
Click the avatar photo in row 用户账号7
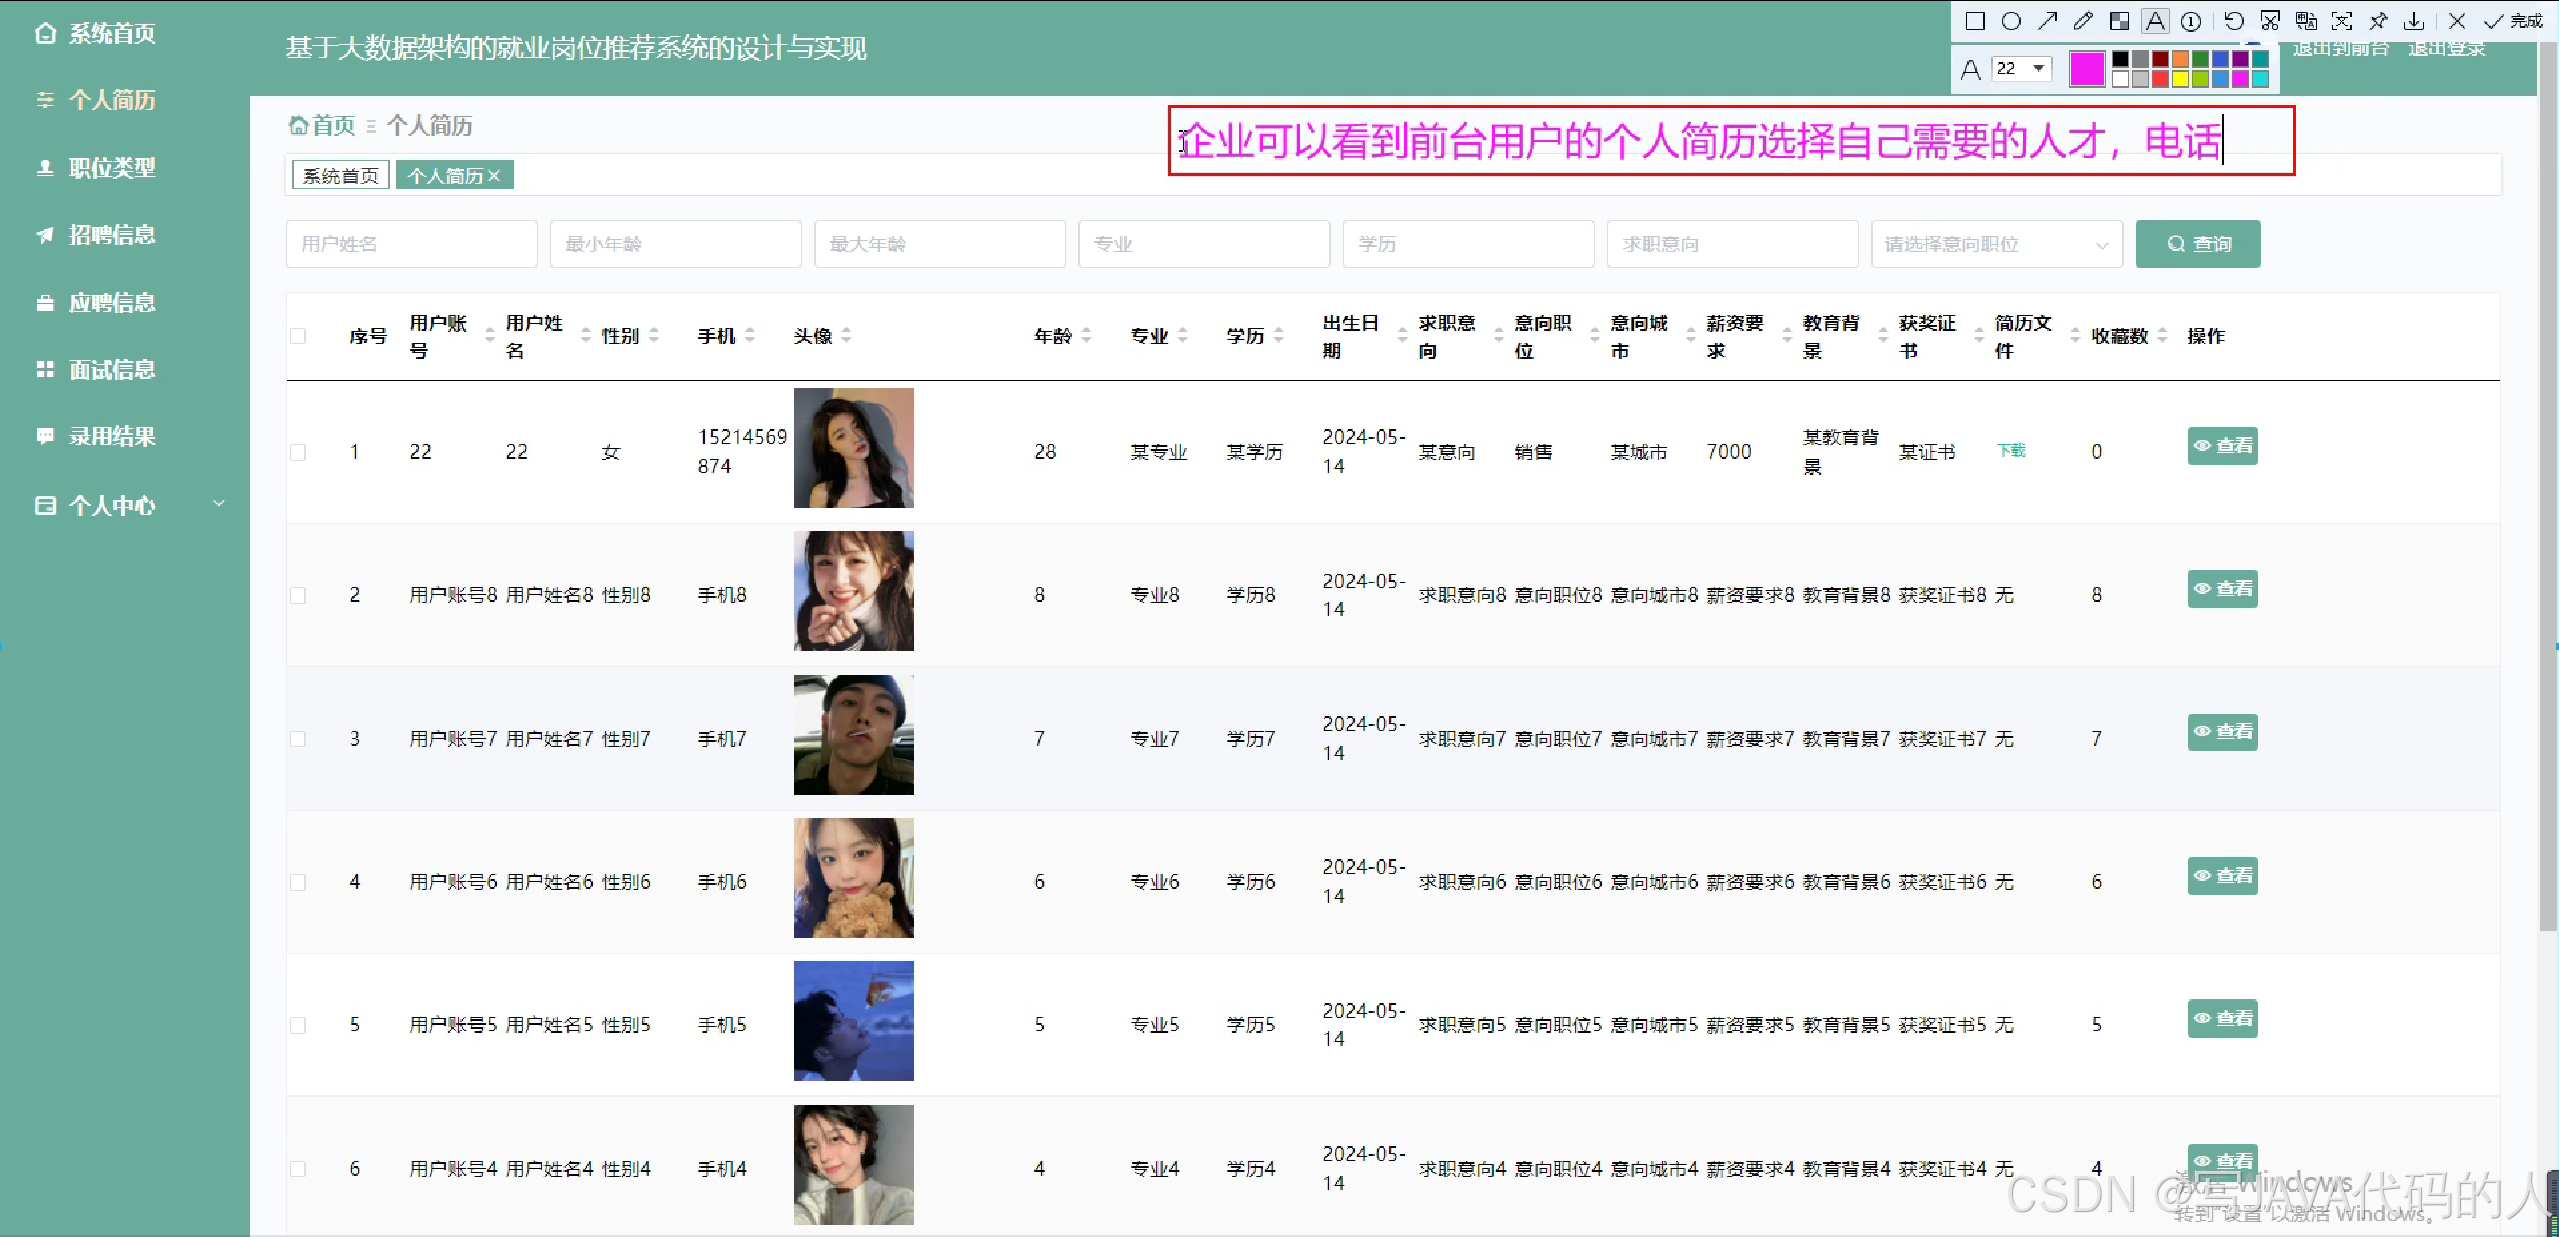click(854, 735)
